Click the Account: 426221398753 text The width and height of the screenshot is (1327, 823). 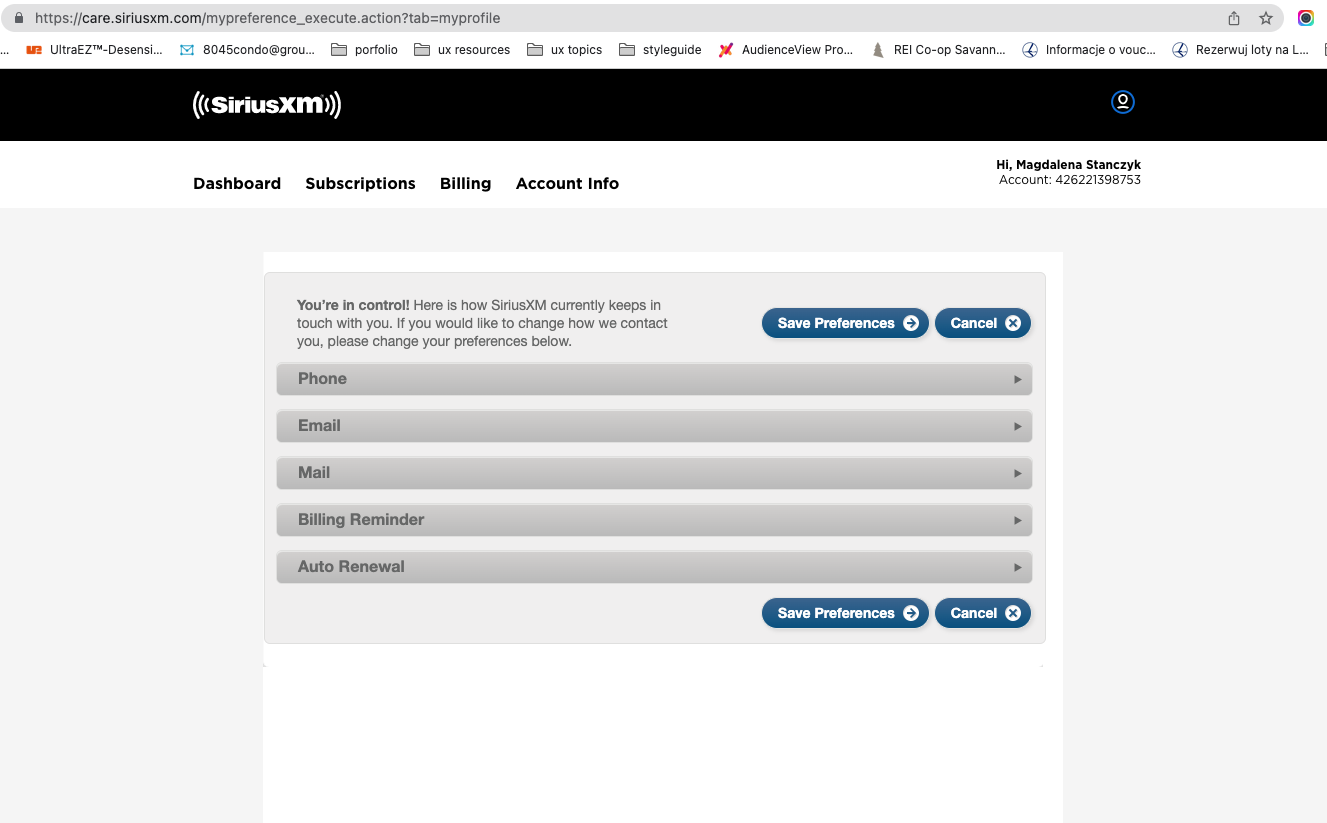pos(1070,180)
